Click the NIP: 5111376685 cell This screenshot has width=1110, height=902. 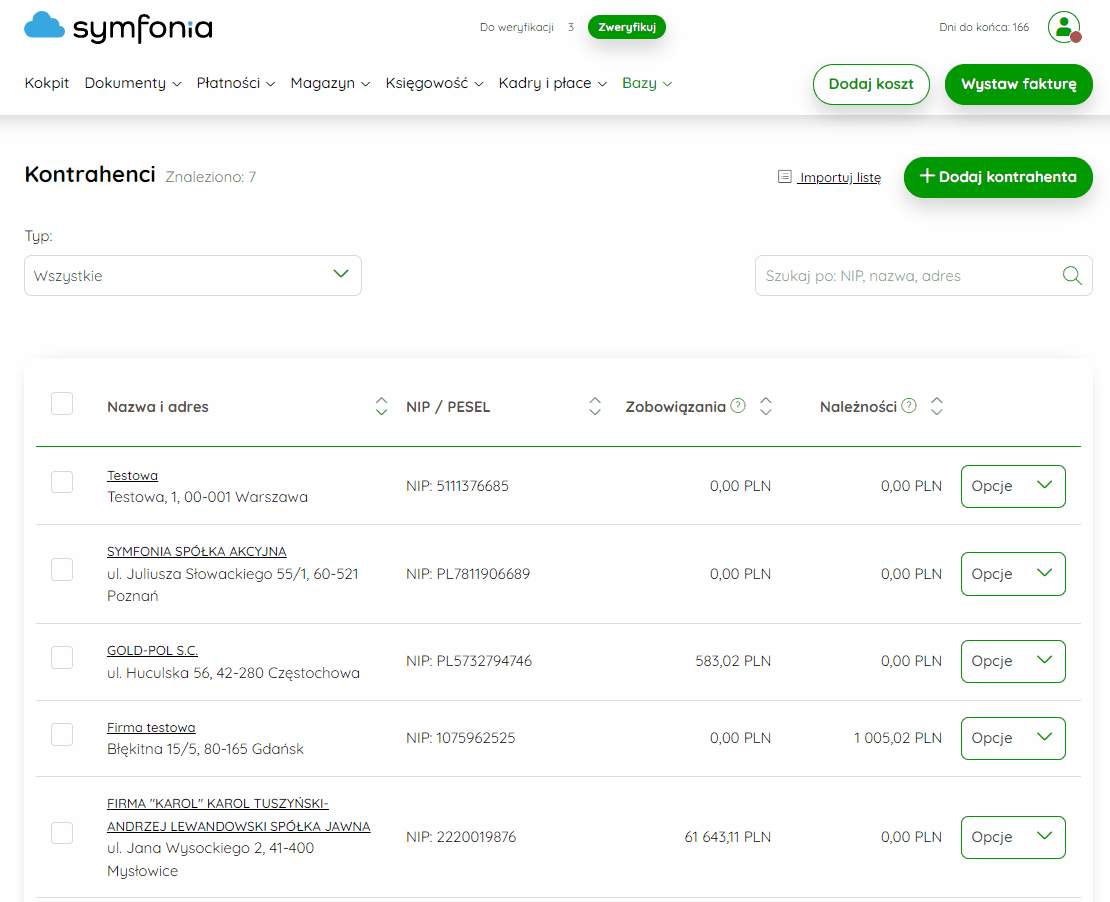457,486
